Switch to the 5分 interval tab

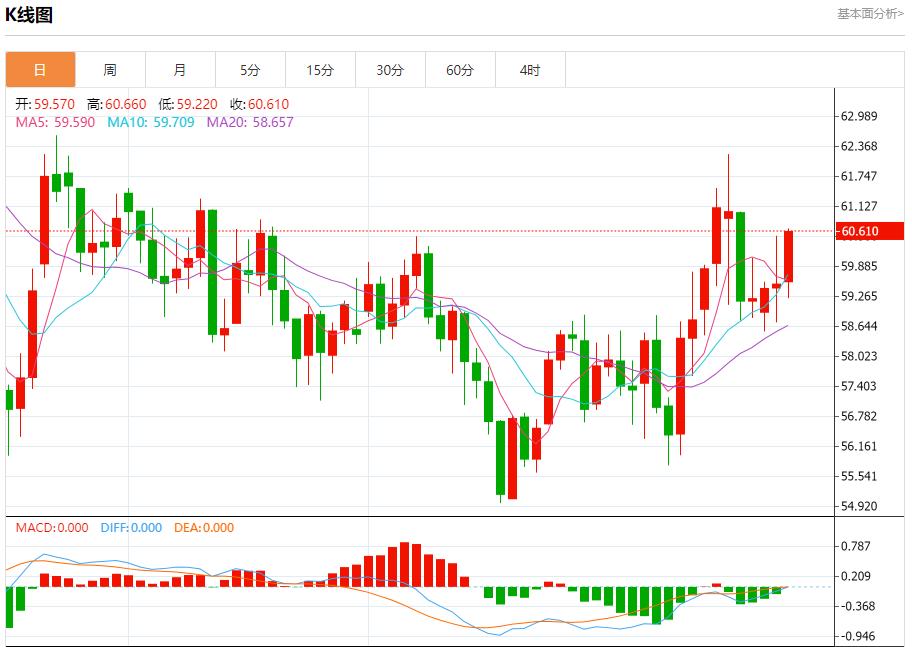tap(250, 70)
